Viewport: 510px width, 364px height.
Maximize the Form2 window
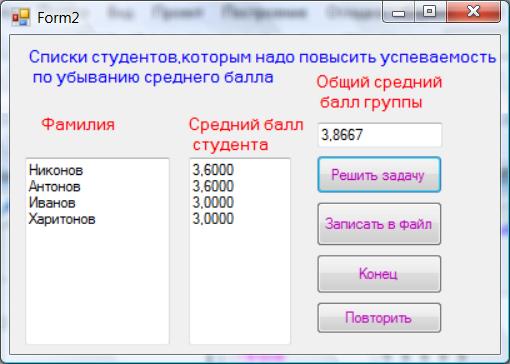pyautogui.click(x=430, y=12)
